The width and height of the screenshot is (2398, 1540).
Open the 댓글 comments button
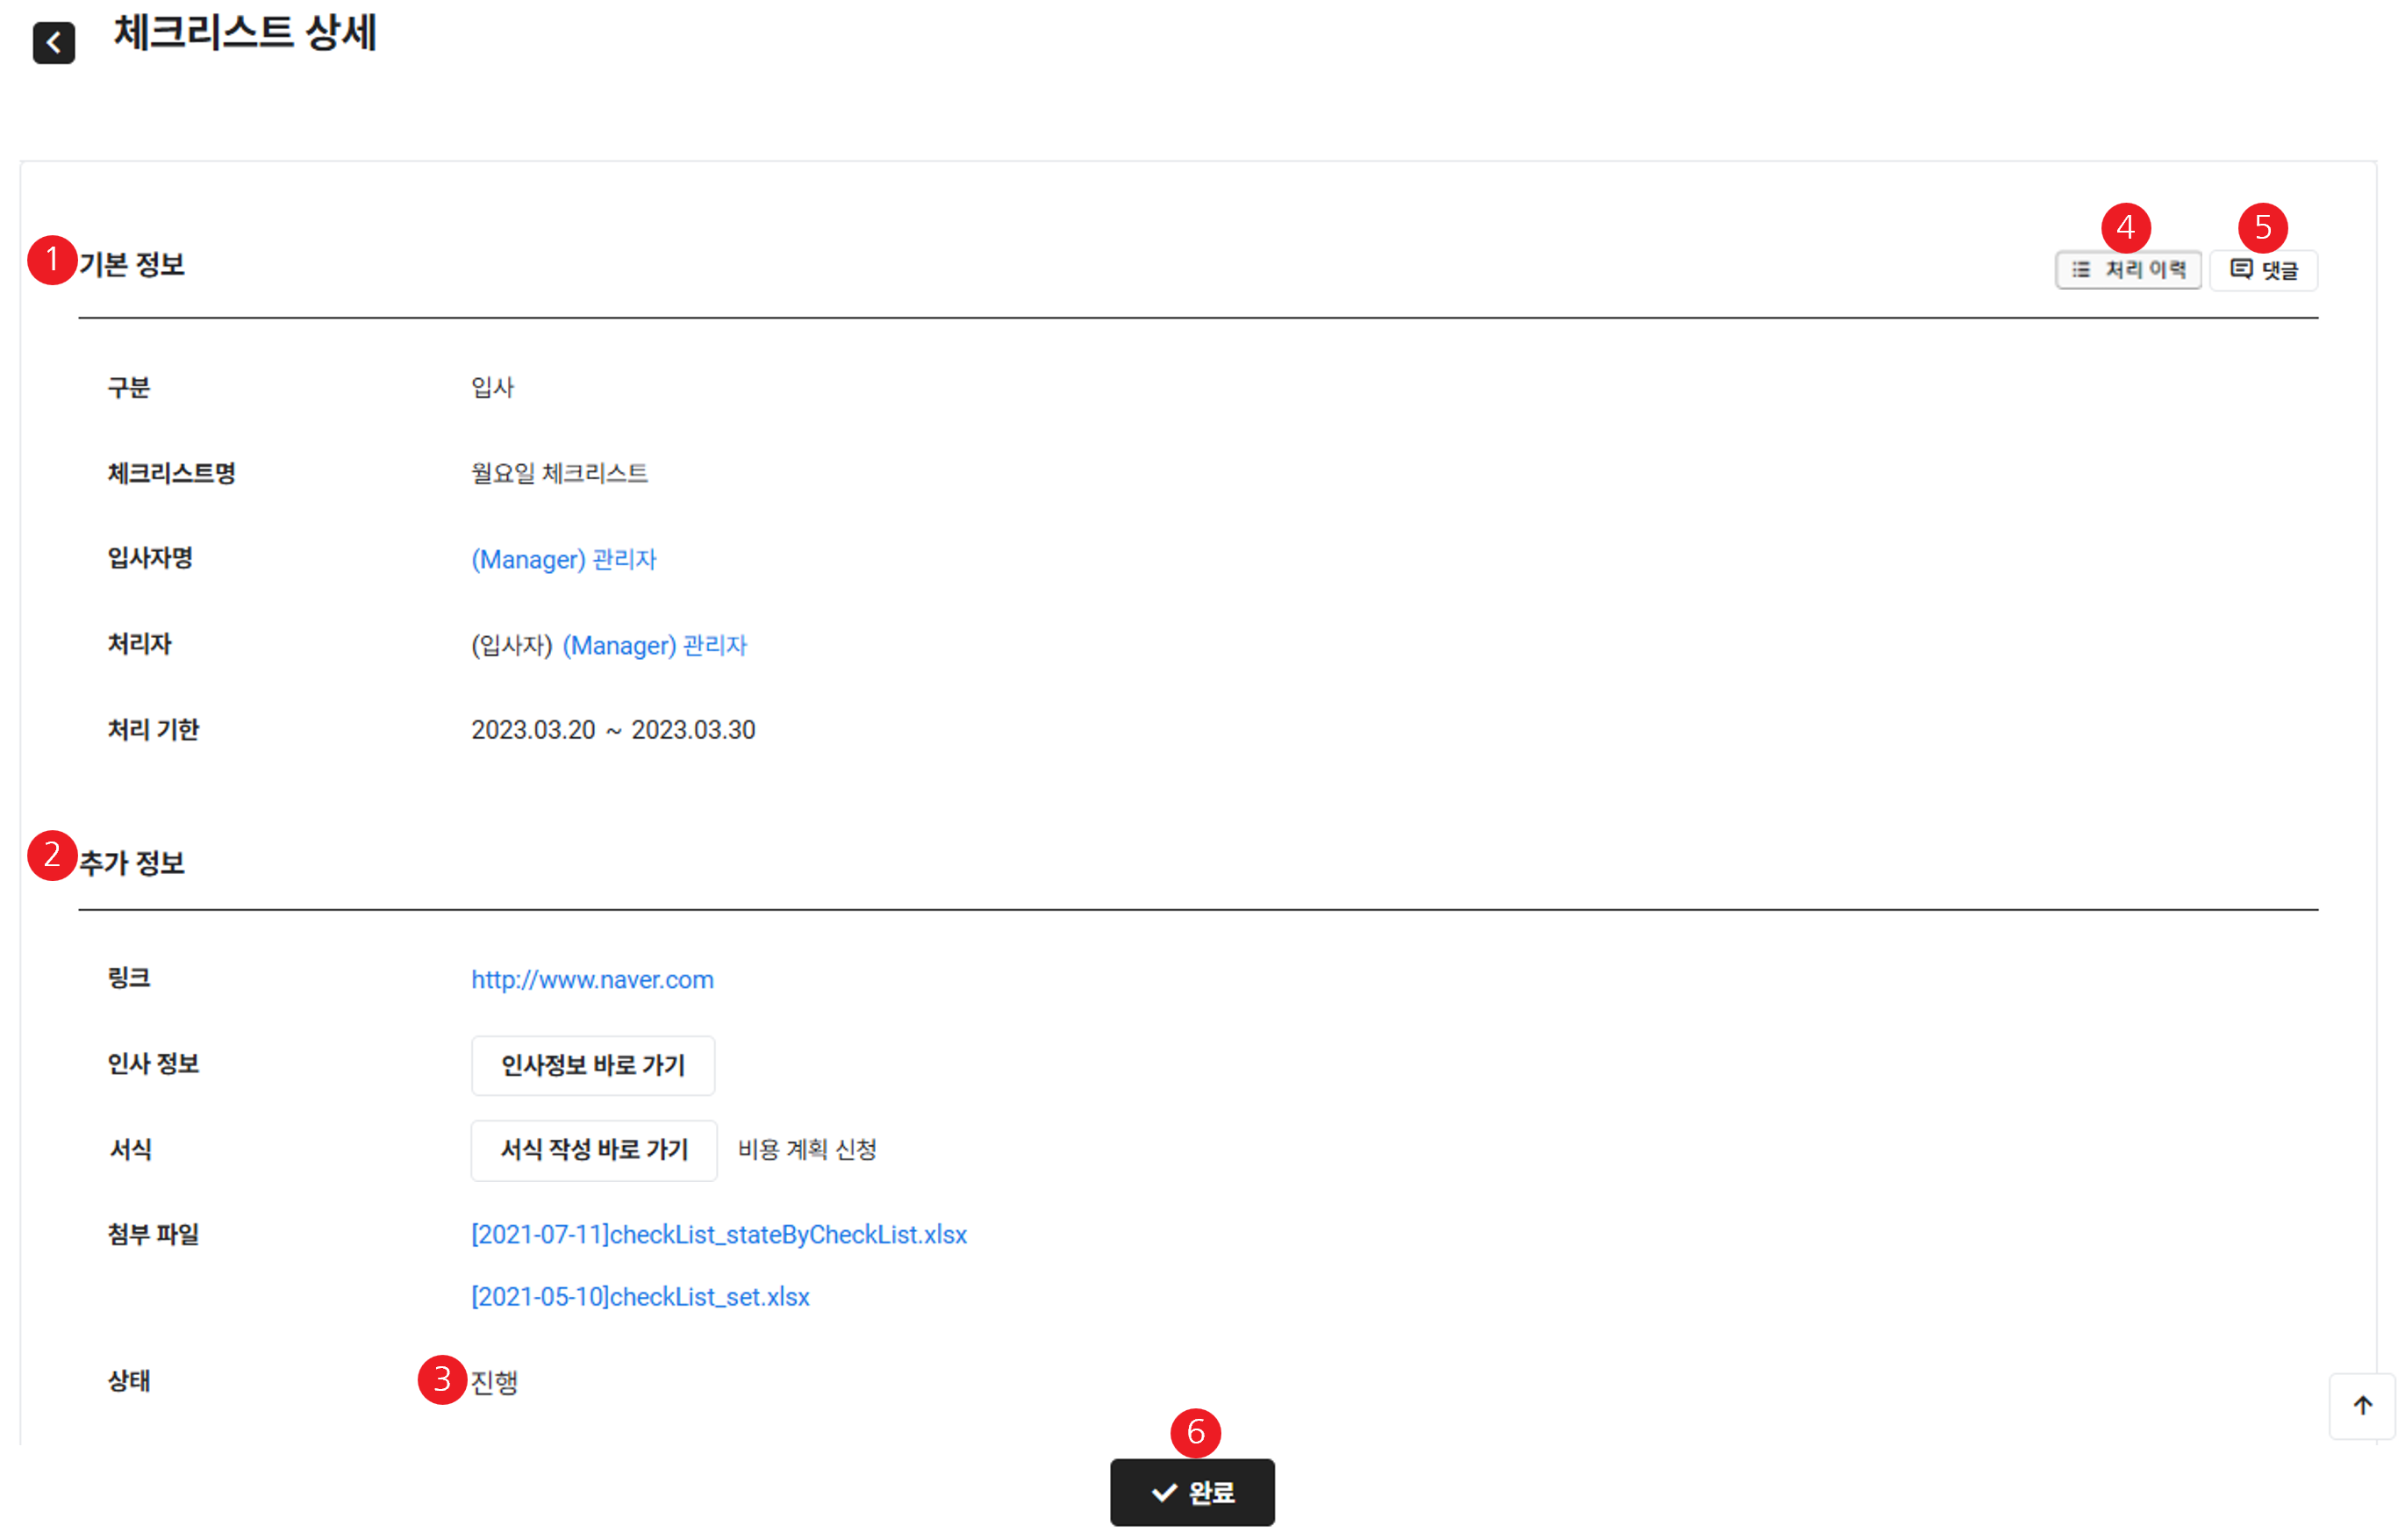point(2263,270)
